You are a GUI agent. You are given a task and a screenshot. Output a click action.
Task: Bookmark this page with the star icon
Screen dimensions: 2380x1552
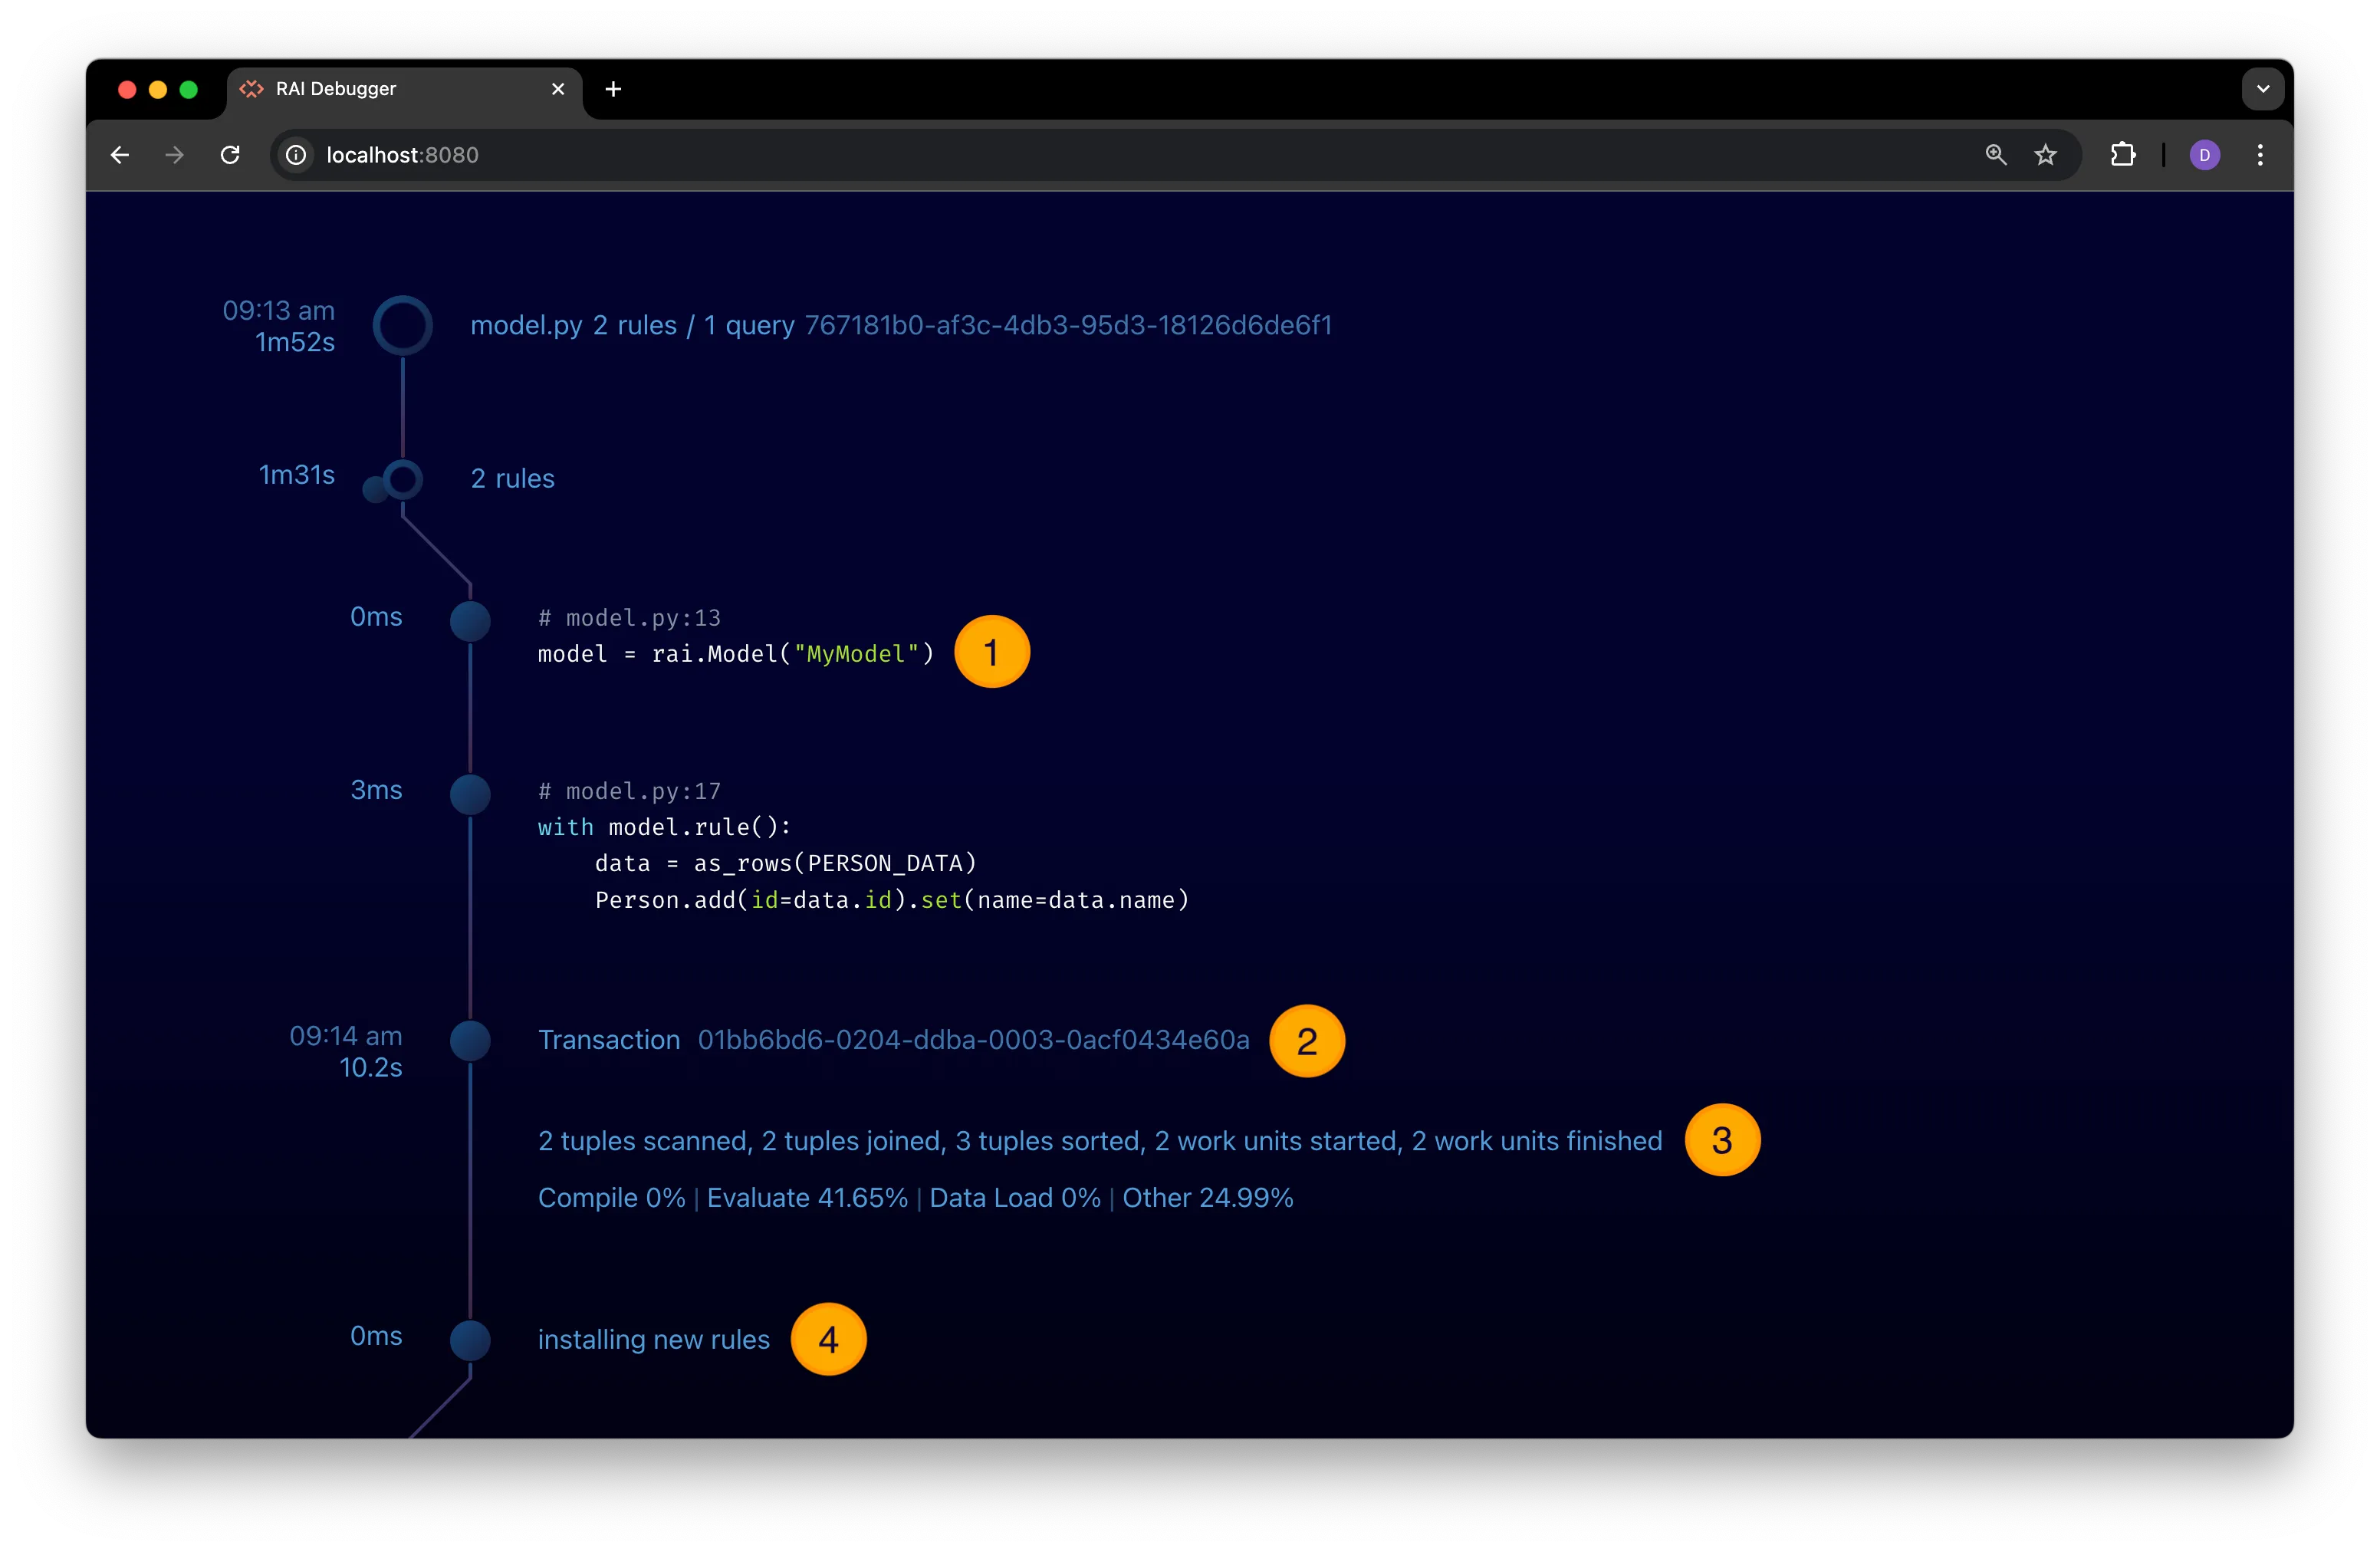coord(2045,155)
